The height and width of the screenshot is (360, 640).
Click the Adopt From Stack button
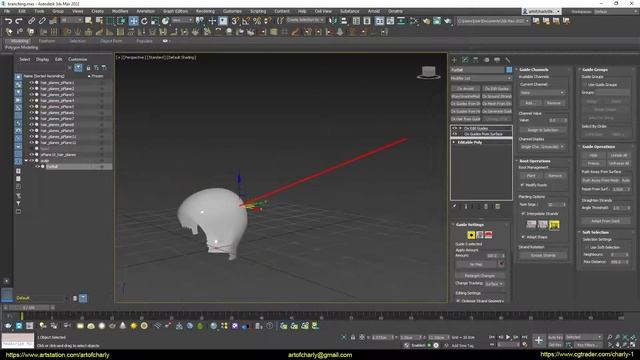pyautogui.click(x=606, y=221)
